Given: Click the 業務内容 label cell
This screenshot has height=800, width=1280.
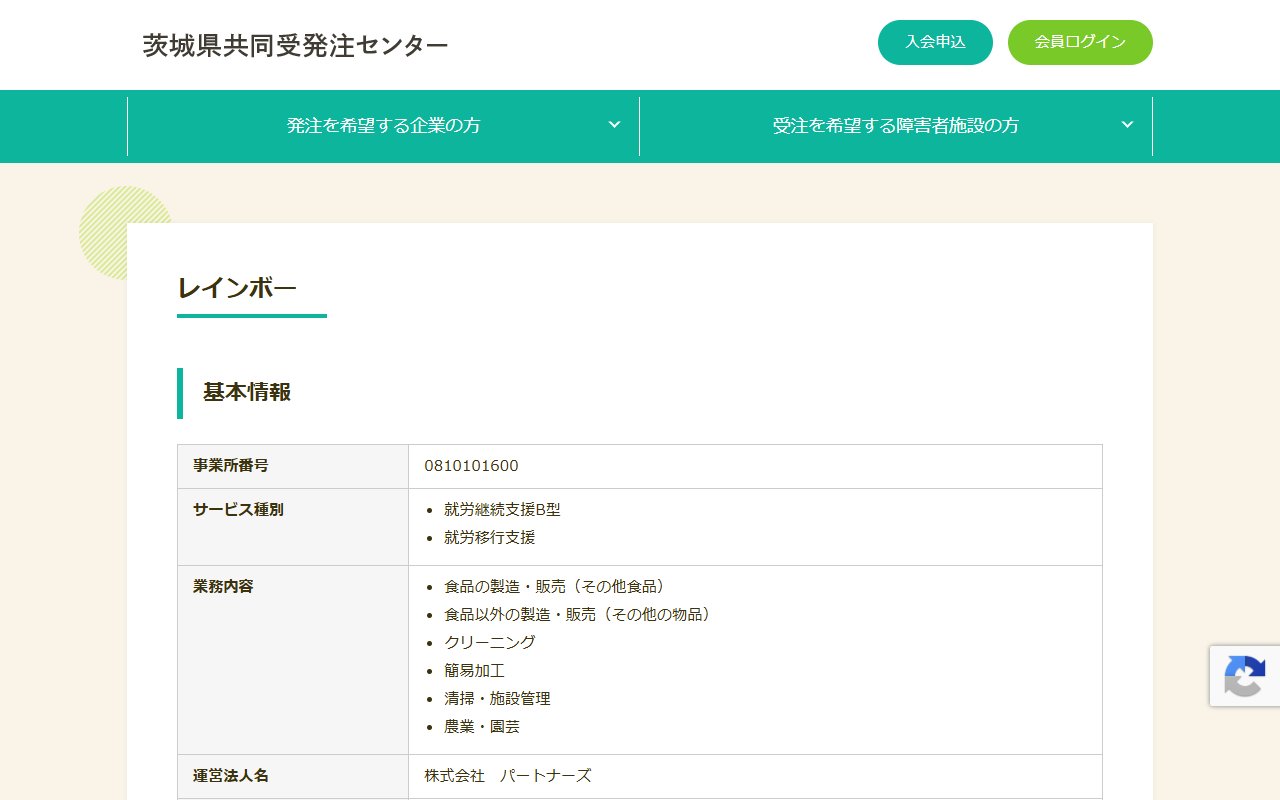Looking at the screenshot, I should pos(293,660).
